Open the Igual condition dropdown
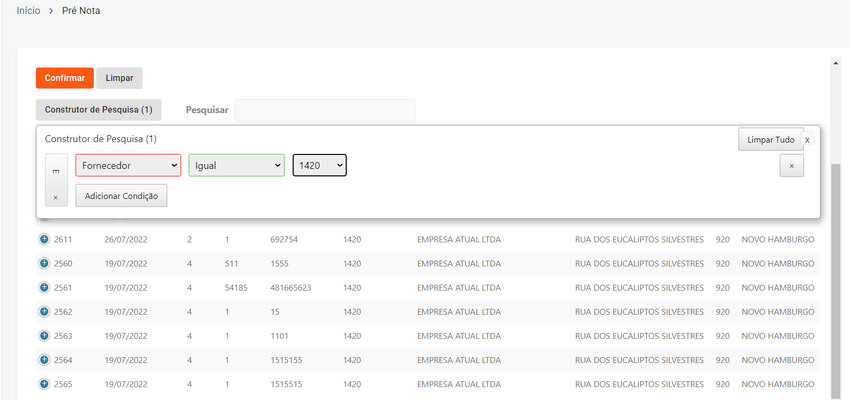 [236, 166]
